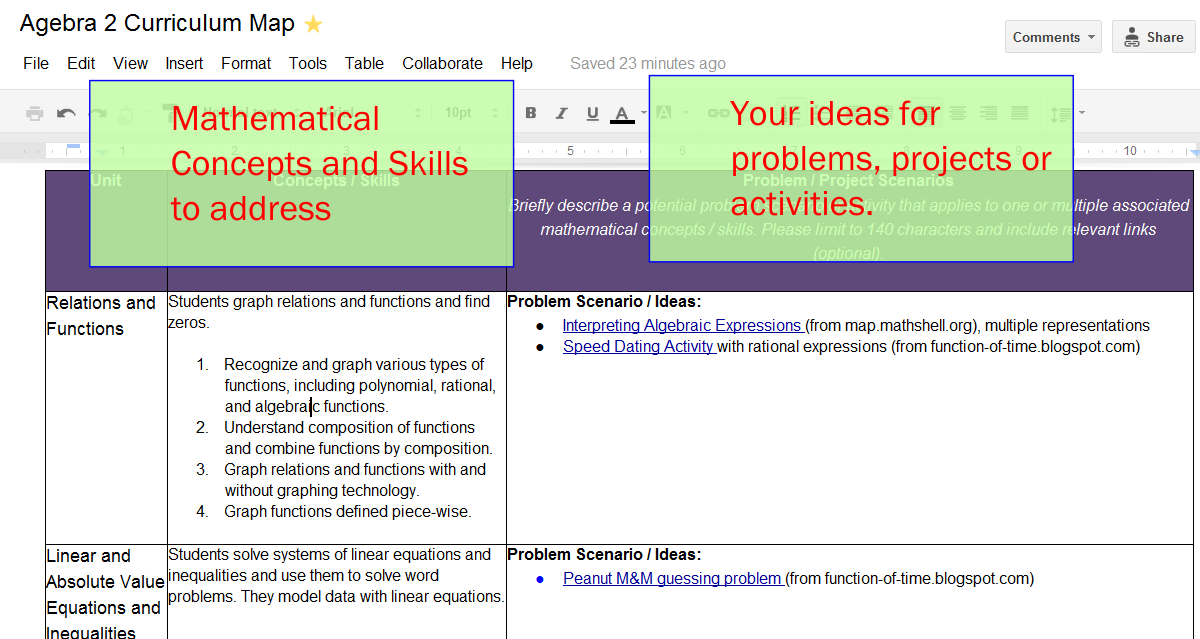Image resolution: width=1200 pixels, height=639 pixels.
Task: Click the Print icon in toolbar
Action: 35,114
